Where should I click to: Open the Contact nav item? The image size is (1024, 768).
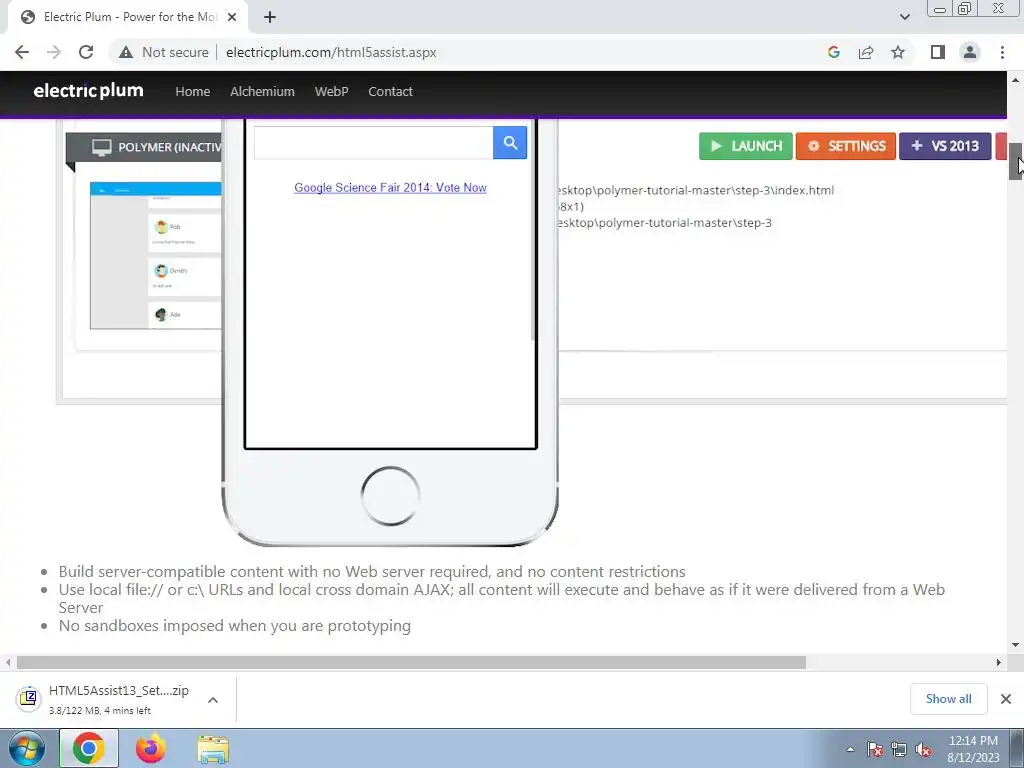coord(390,91)
